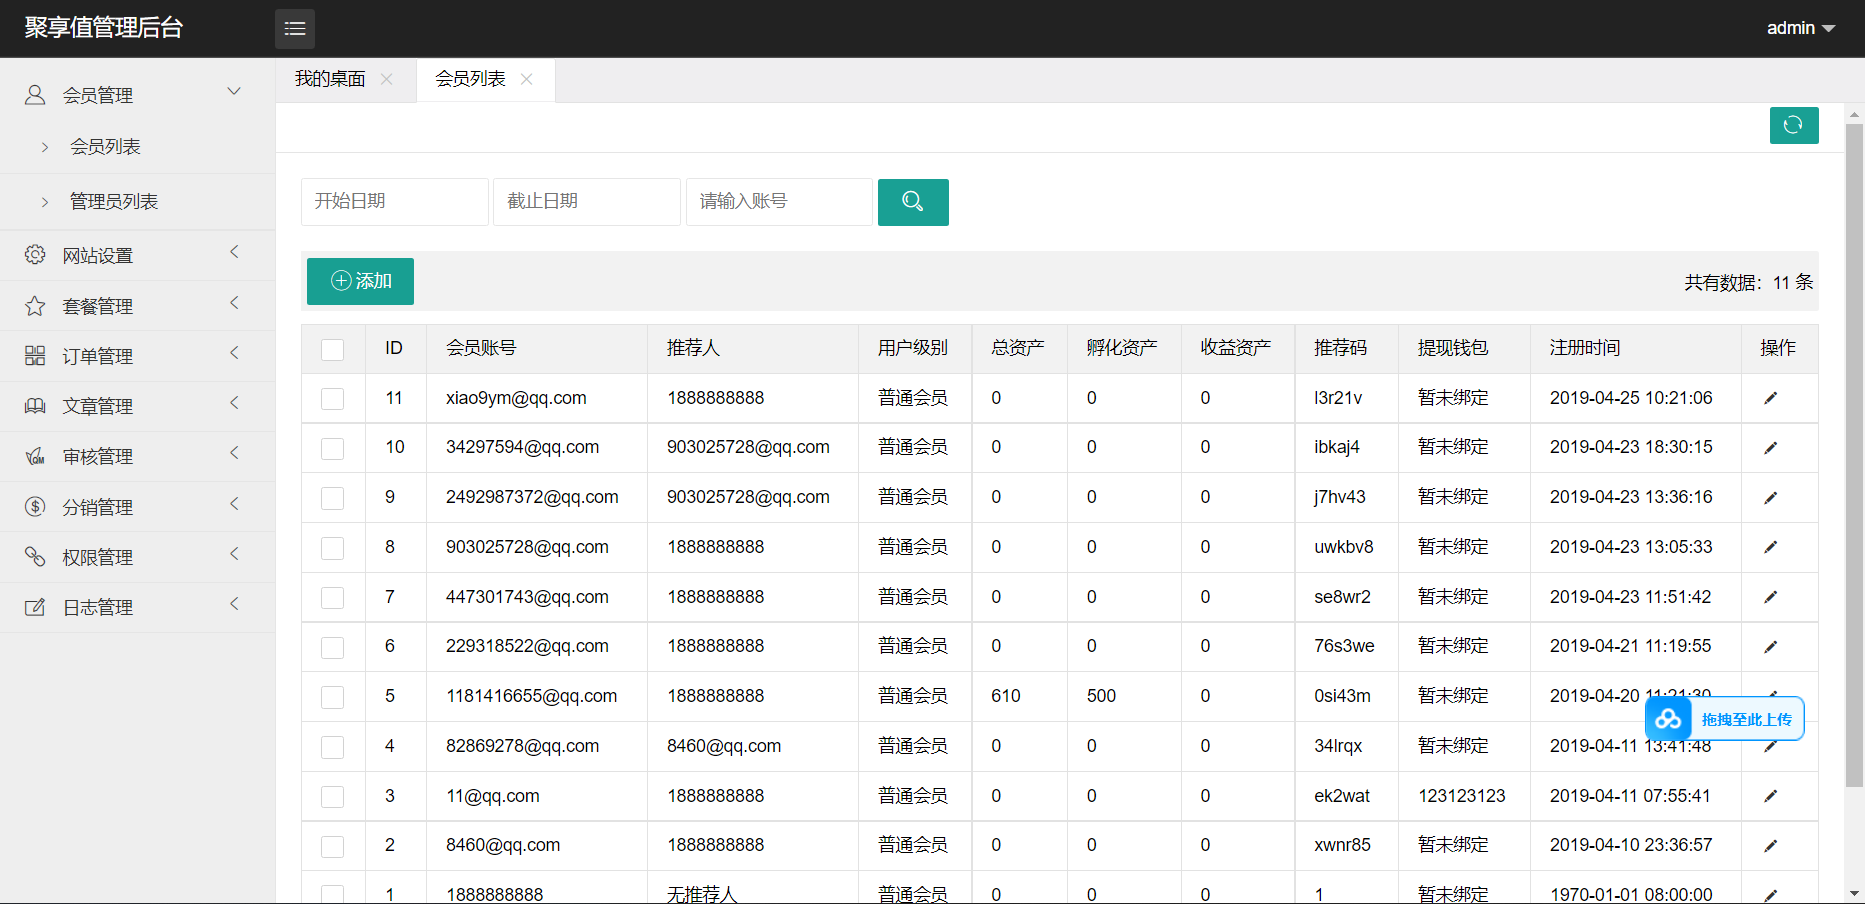Open 会员列表 in the sidebar

[x=105, y=147]
